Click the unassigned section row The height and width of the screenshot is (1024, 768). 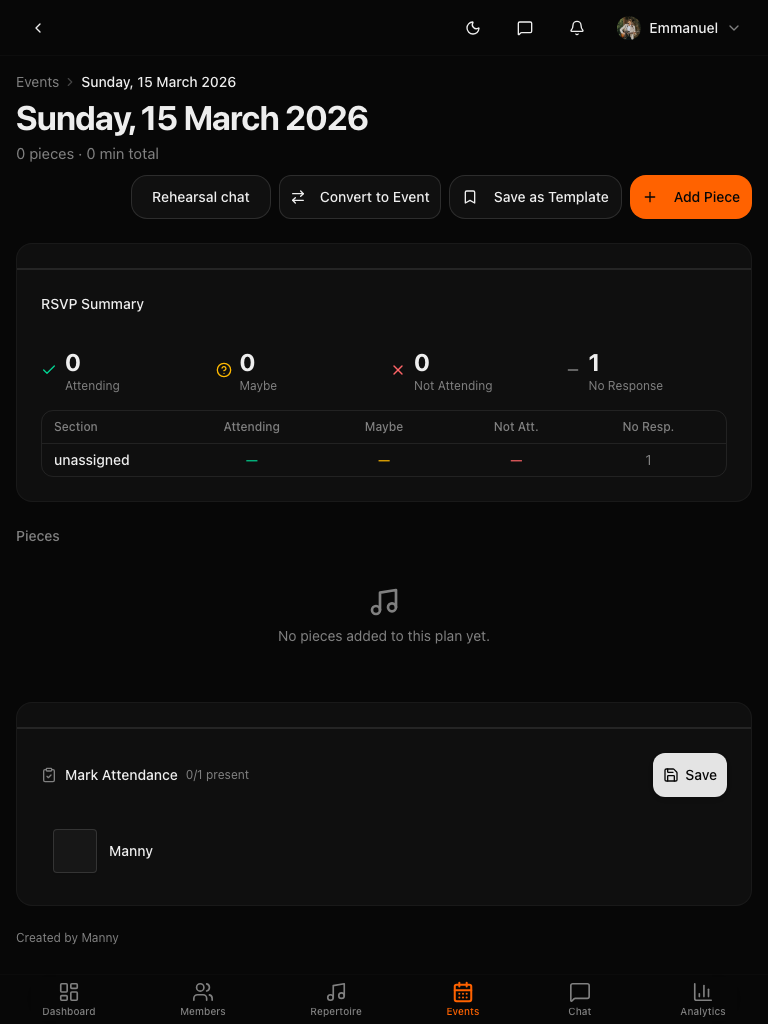tap(92, 460)
